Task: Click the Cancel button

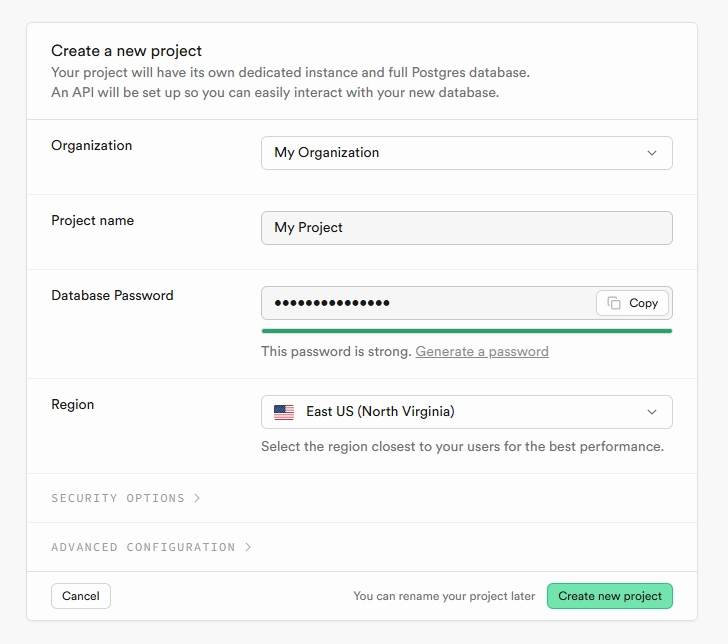Action: click(81, 596)
